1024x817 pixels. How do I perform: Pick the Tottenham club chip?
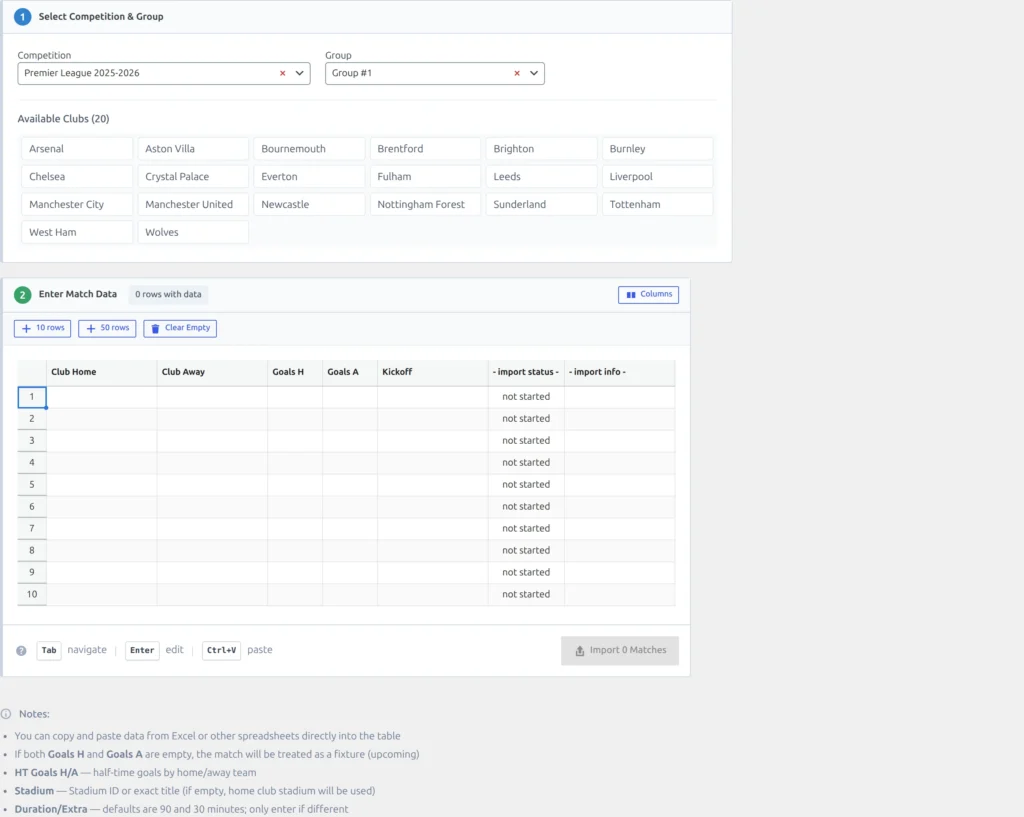(x=658, y=204)
